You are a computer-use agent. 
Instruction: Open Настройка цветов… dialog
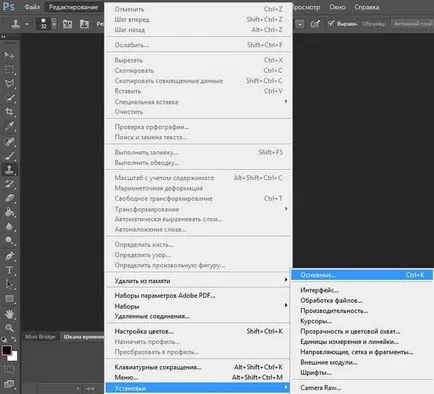pyautogui.click(x=198, y=331)
